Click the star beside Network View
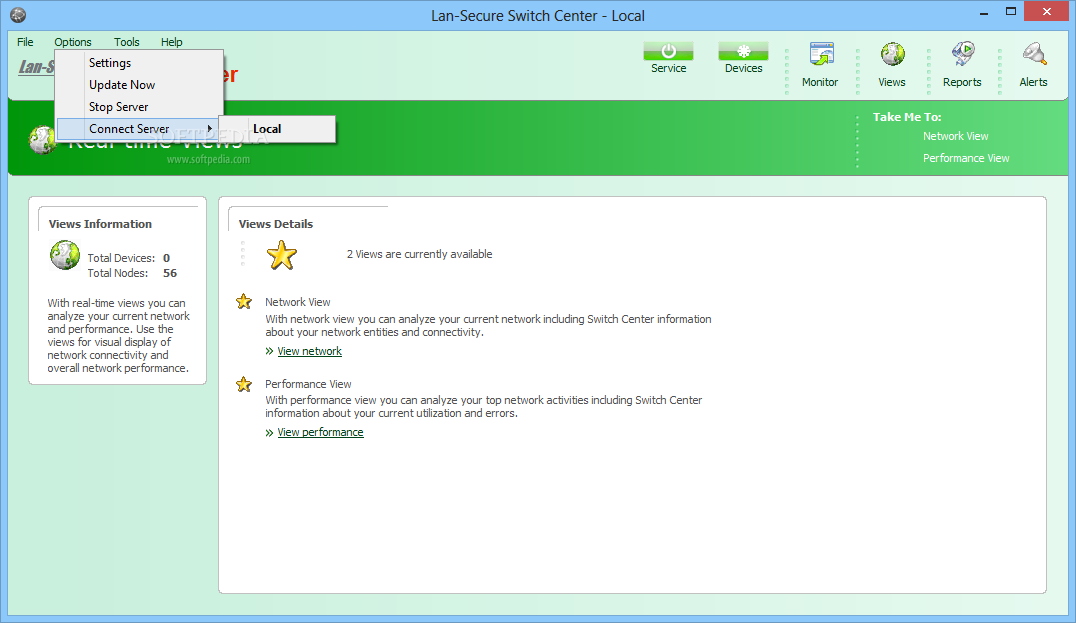The image size is (1076, 623). point(244,302)
